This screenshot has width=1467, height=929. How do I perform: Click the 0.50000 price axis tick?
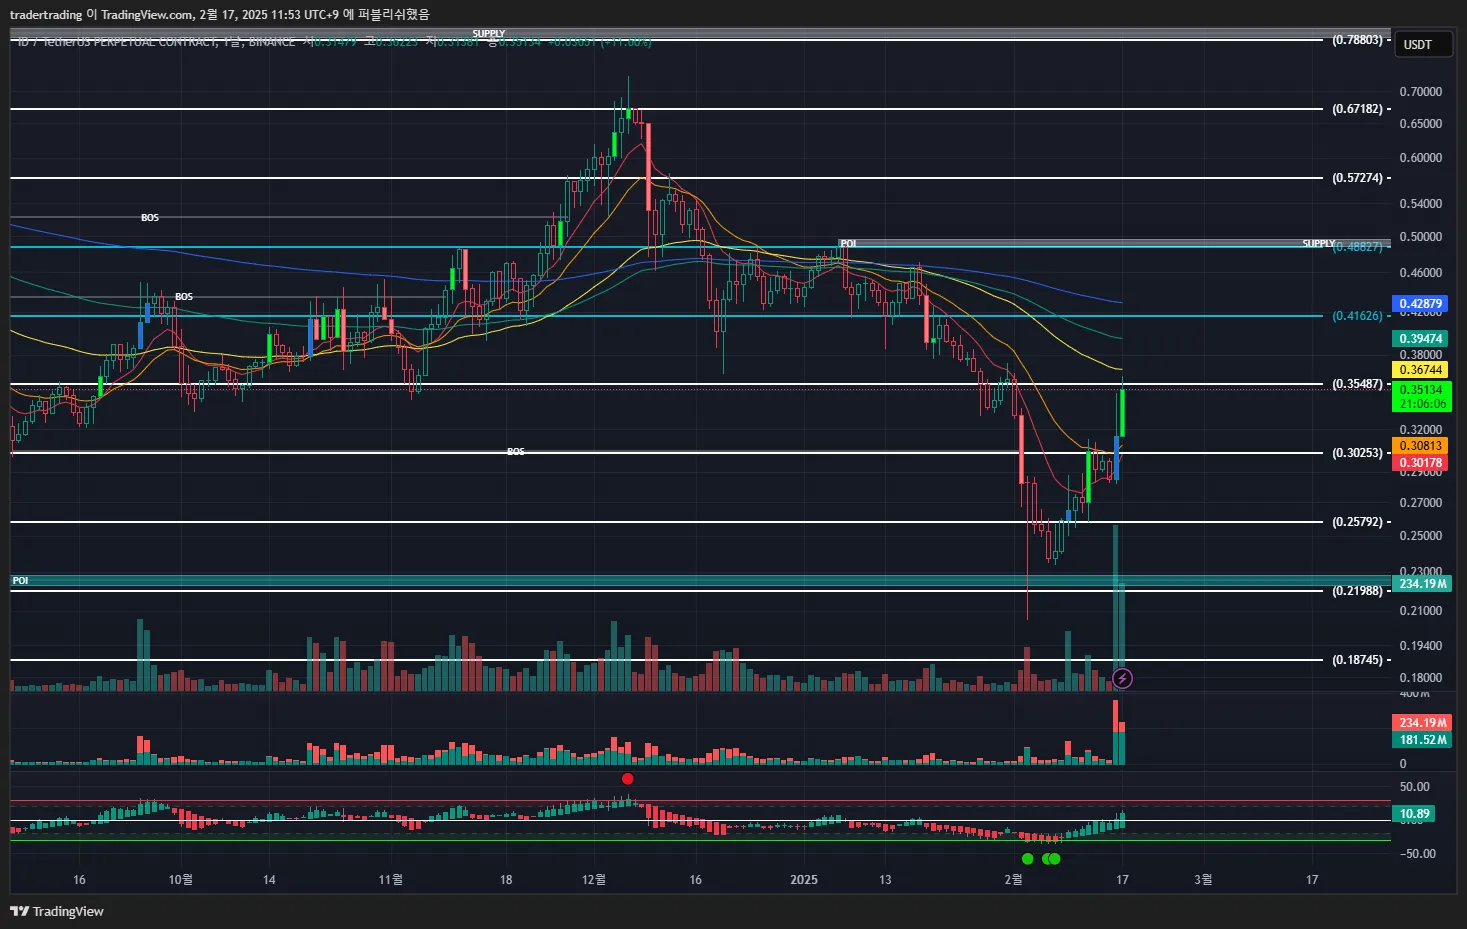pos(1420,237)
